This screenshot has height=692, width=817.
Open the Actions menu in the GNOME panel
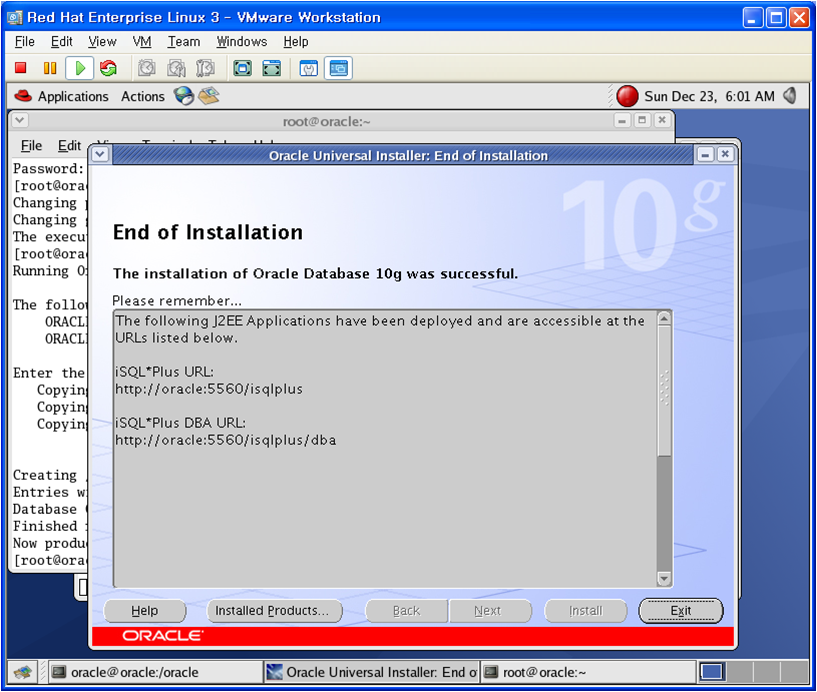coord(143,96)
